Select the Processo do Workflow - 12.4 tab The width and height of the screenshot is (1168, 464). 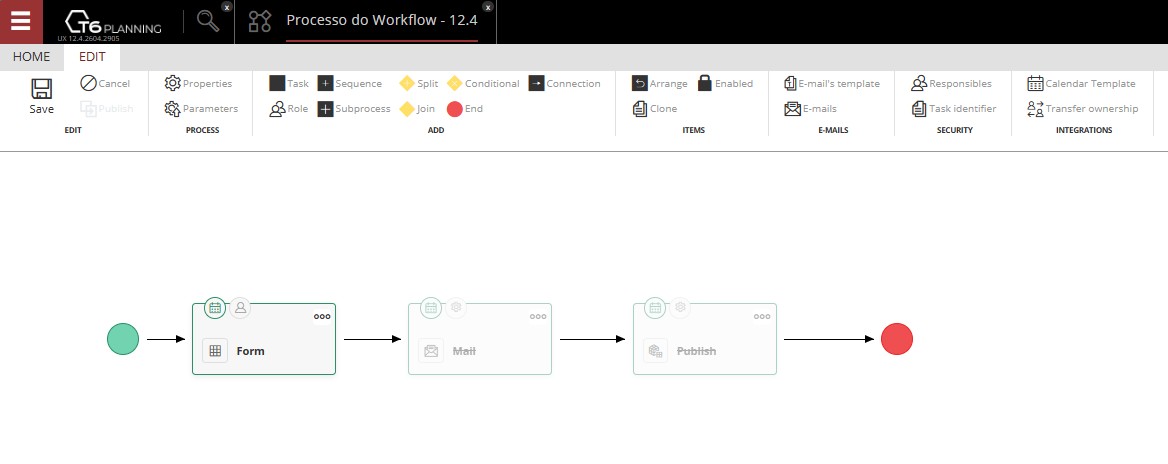point(381,20)
